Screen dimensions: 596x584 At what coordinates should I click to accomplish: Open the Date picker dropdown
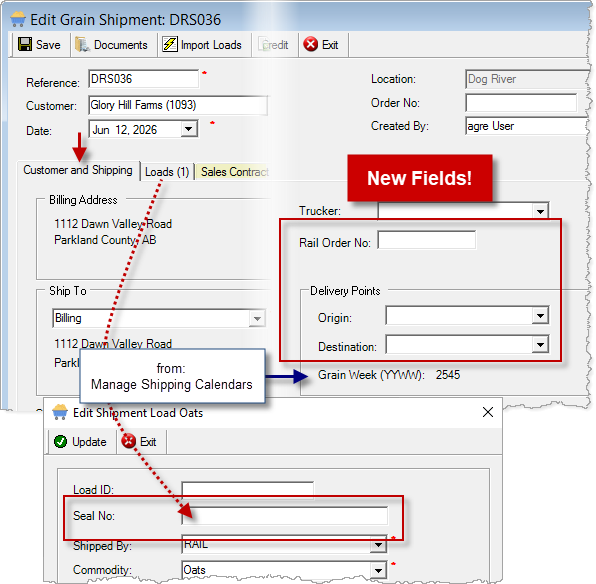click(189, 129)
